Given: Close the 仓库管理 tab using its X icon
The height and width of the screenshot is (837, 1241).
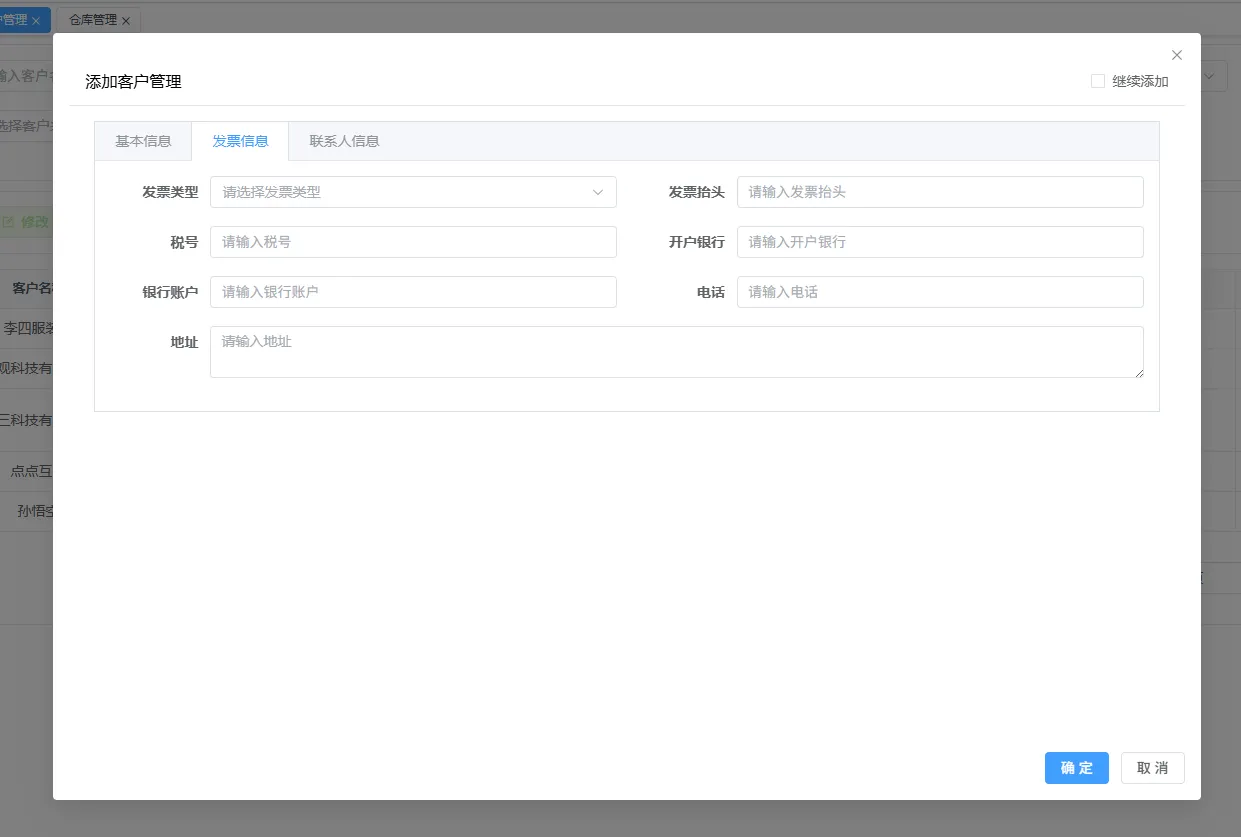Looking at the screenshot, I should coord(126,21).
